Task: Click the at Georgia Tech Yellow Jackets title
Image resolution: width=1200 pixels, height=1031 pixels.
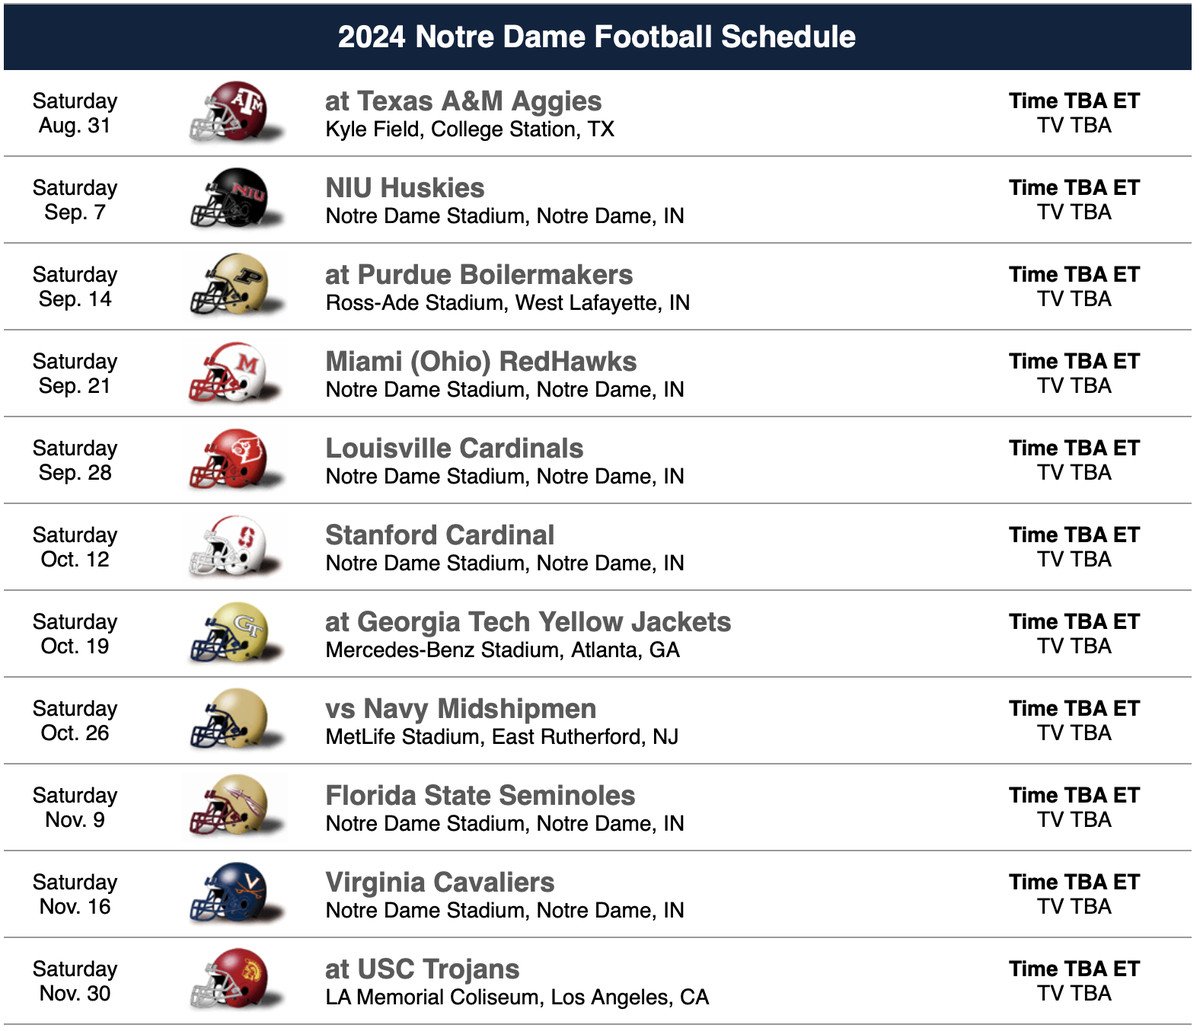Action: coord(528,623)
